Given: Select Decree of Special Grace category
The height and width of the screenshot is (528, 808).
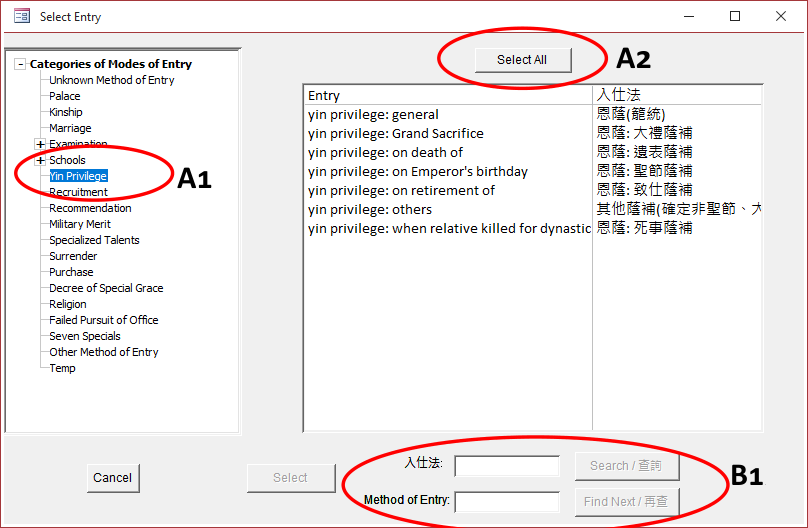Looking at the screenshot, I should [106, 288].
